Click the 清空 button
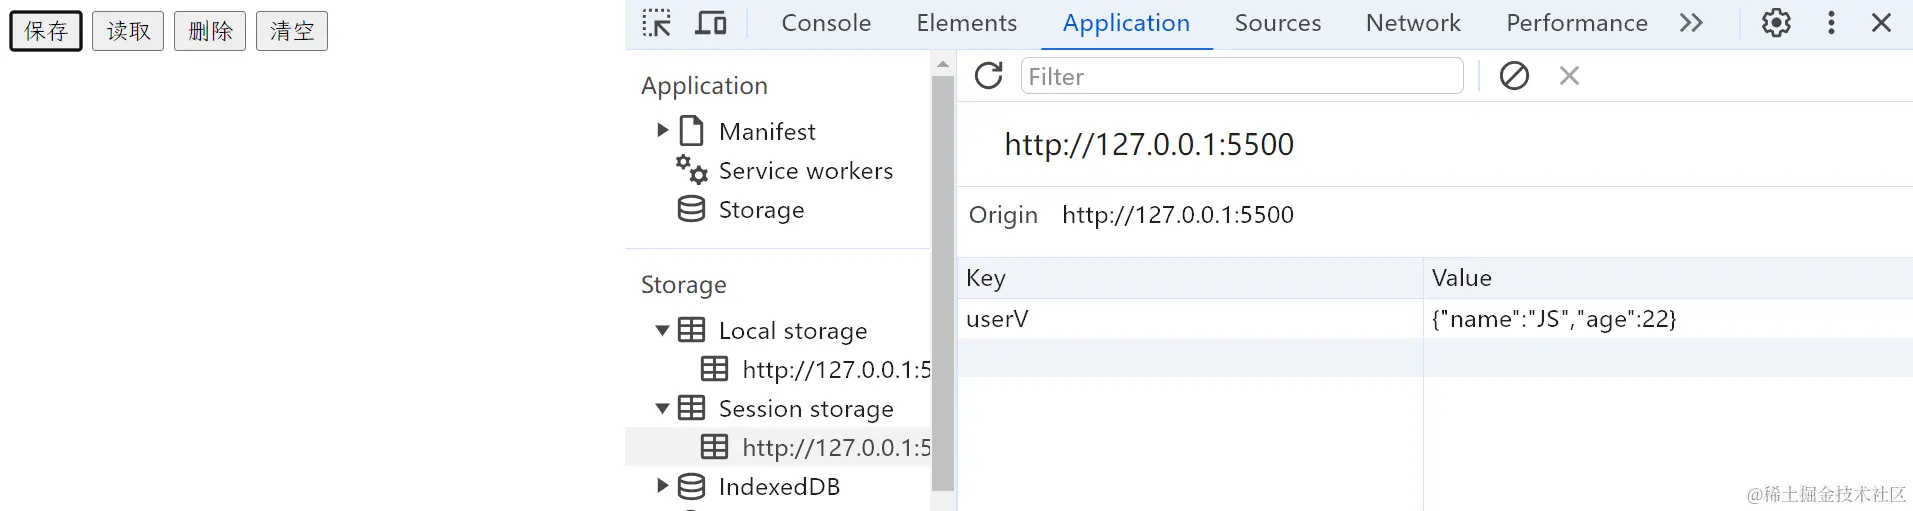 point(292,31)
